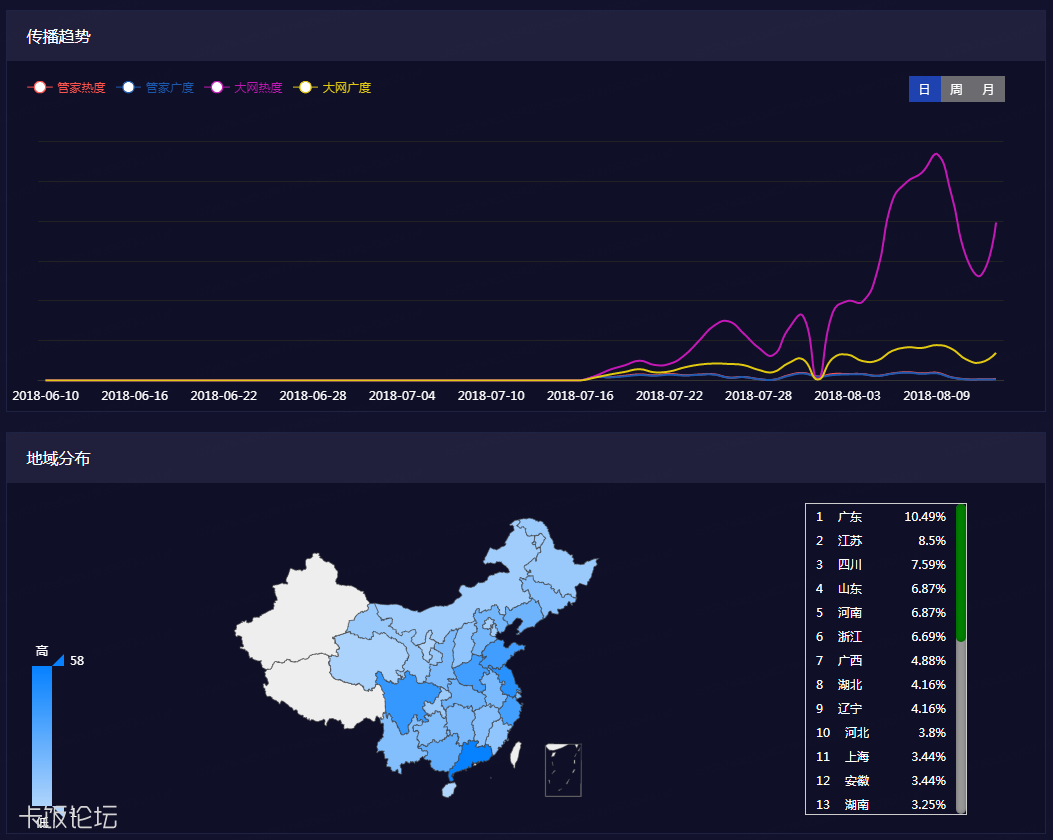Screen dimensions: 1053x840
Task: Select 江苏 row in ranking list
Action: 880,541
